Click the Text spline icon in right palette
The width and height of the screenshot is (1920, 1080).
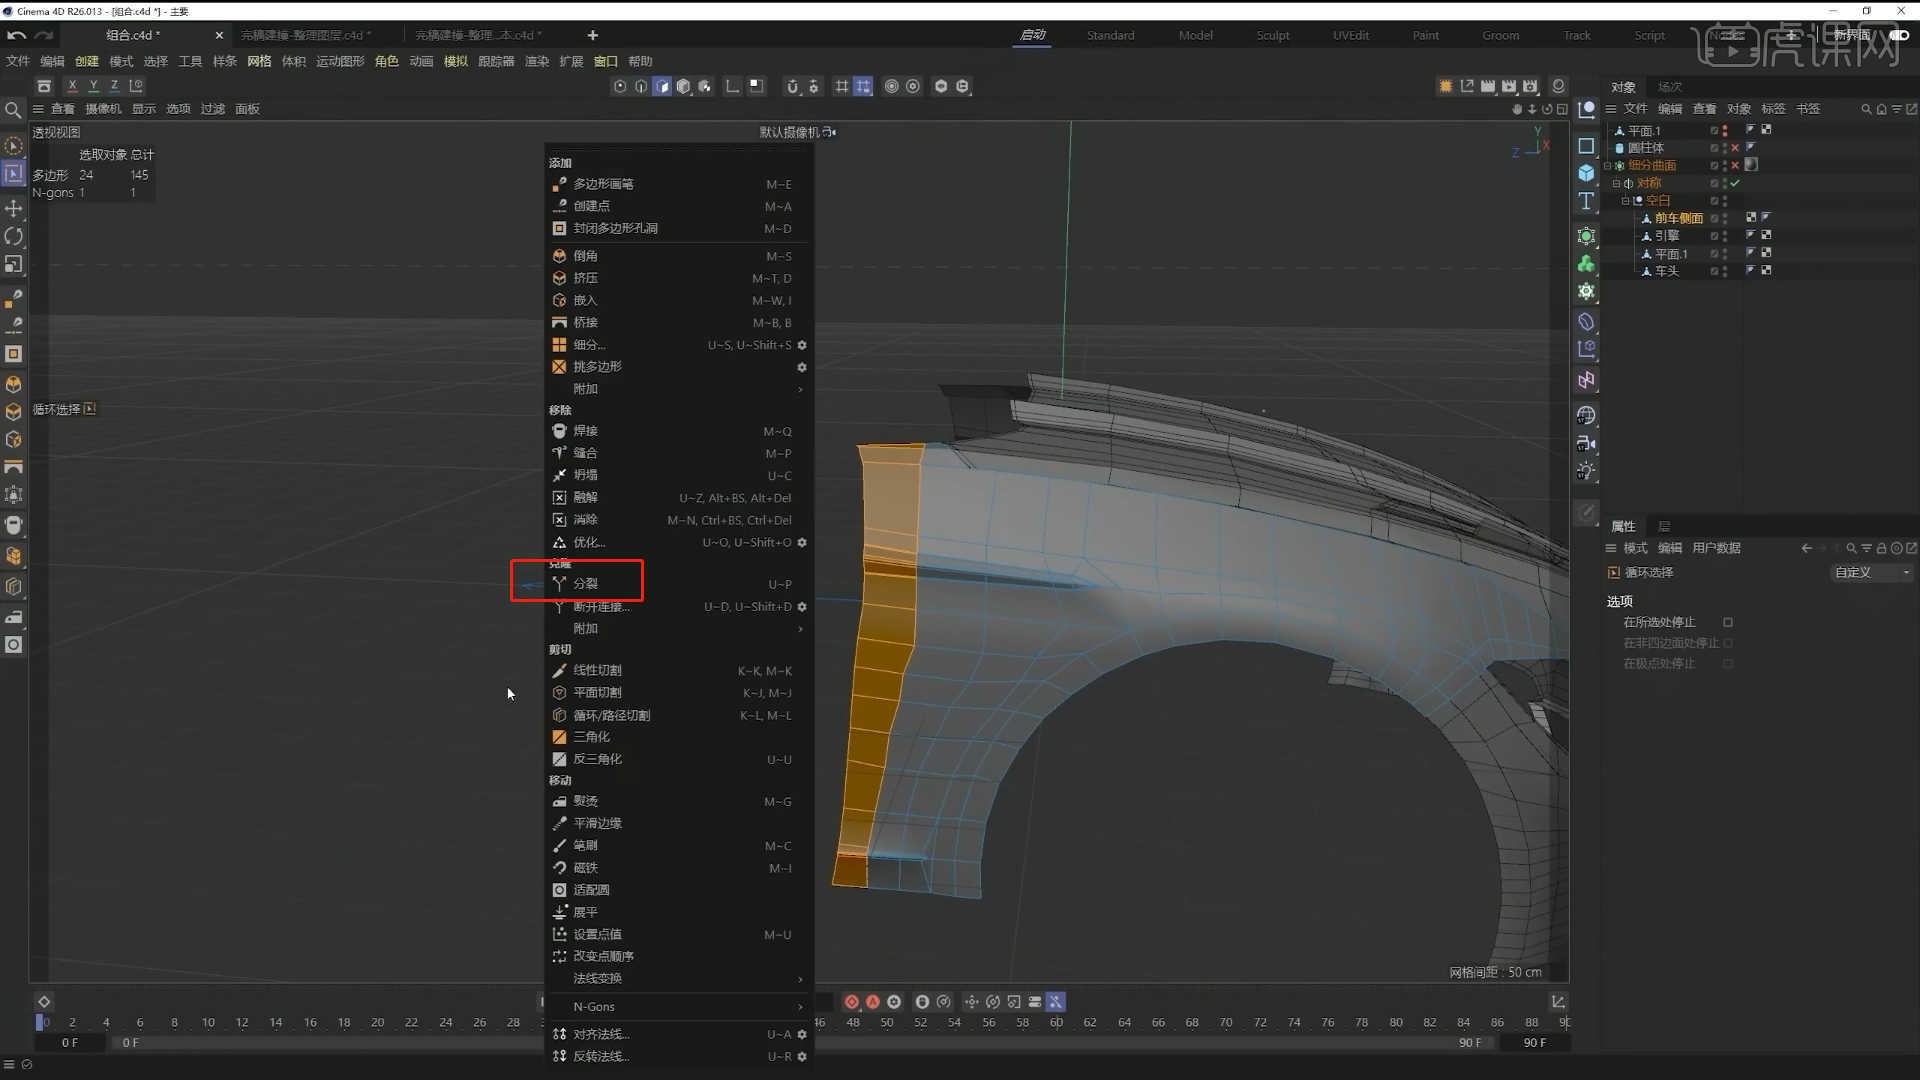[x=1586, y=202]
